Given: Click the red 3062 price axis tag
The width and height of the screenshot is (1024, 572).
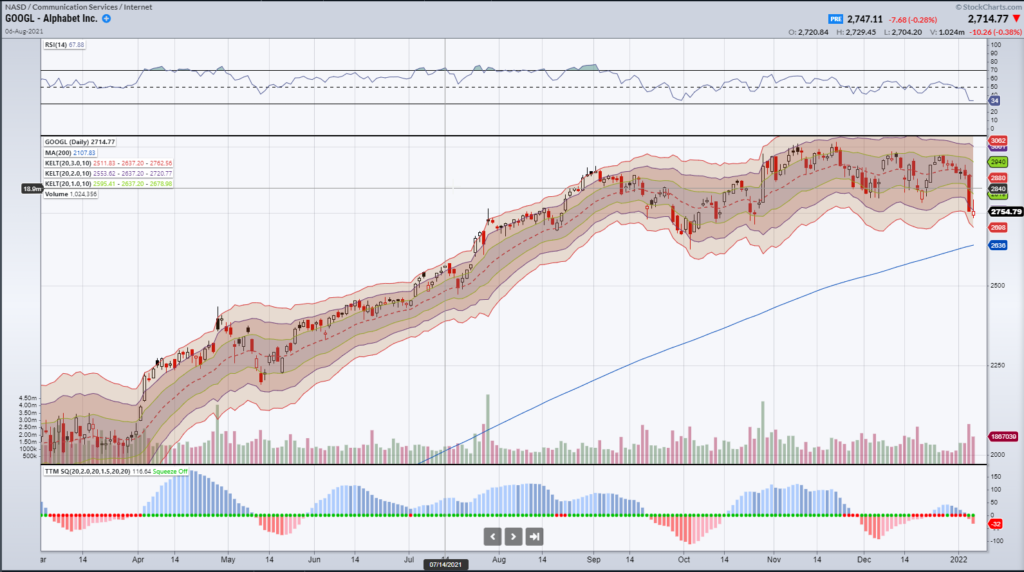Looking at the screenshot, I should coord(998,140).
